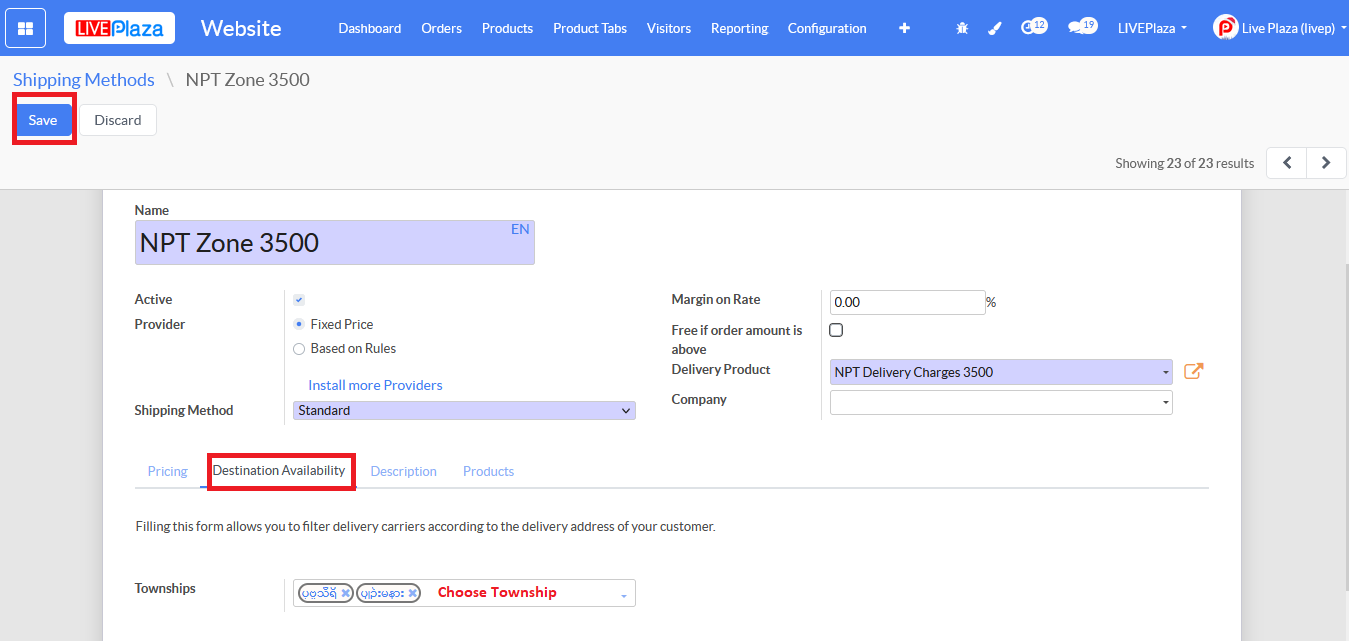Click the Website app title
Viewport: 1349px width, 641px height.
pos(241,28)
